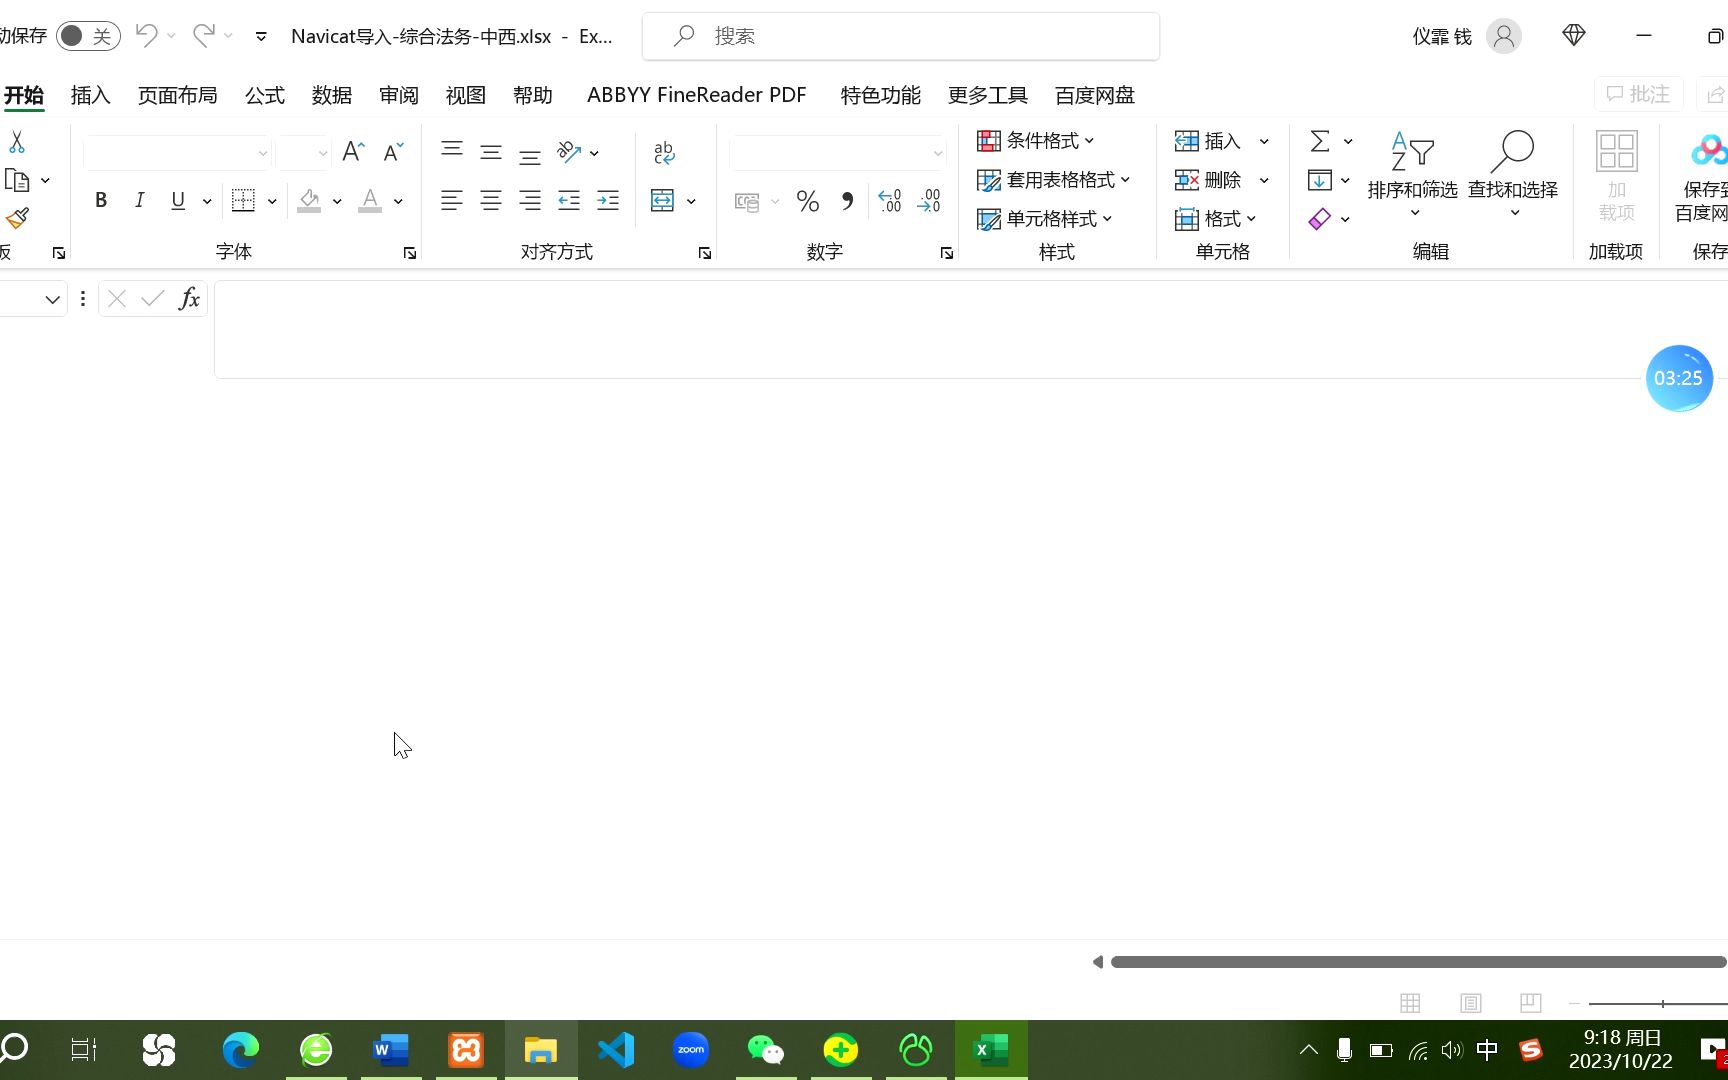
Task: Click the 批注 comments button
Action: tap(1638, 93)
